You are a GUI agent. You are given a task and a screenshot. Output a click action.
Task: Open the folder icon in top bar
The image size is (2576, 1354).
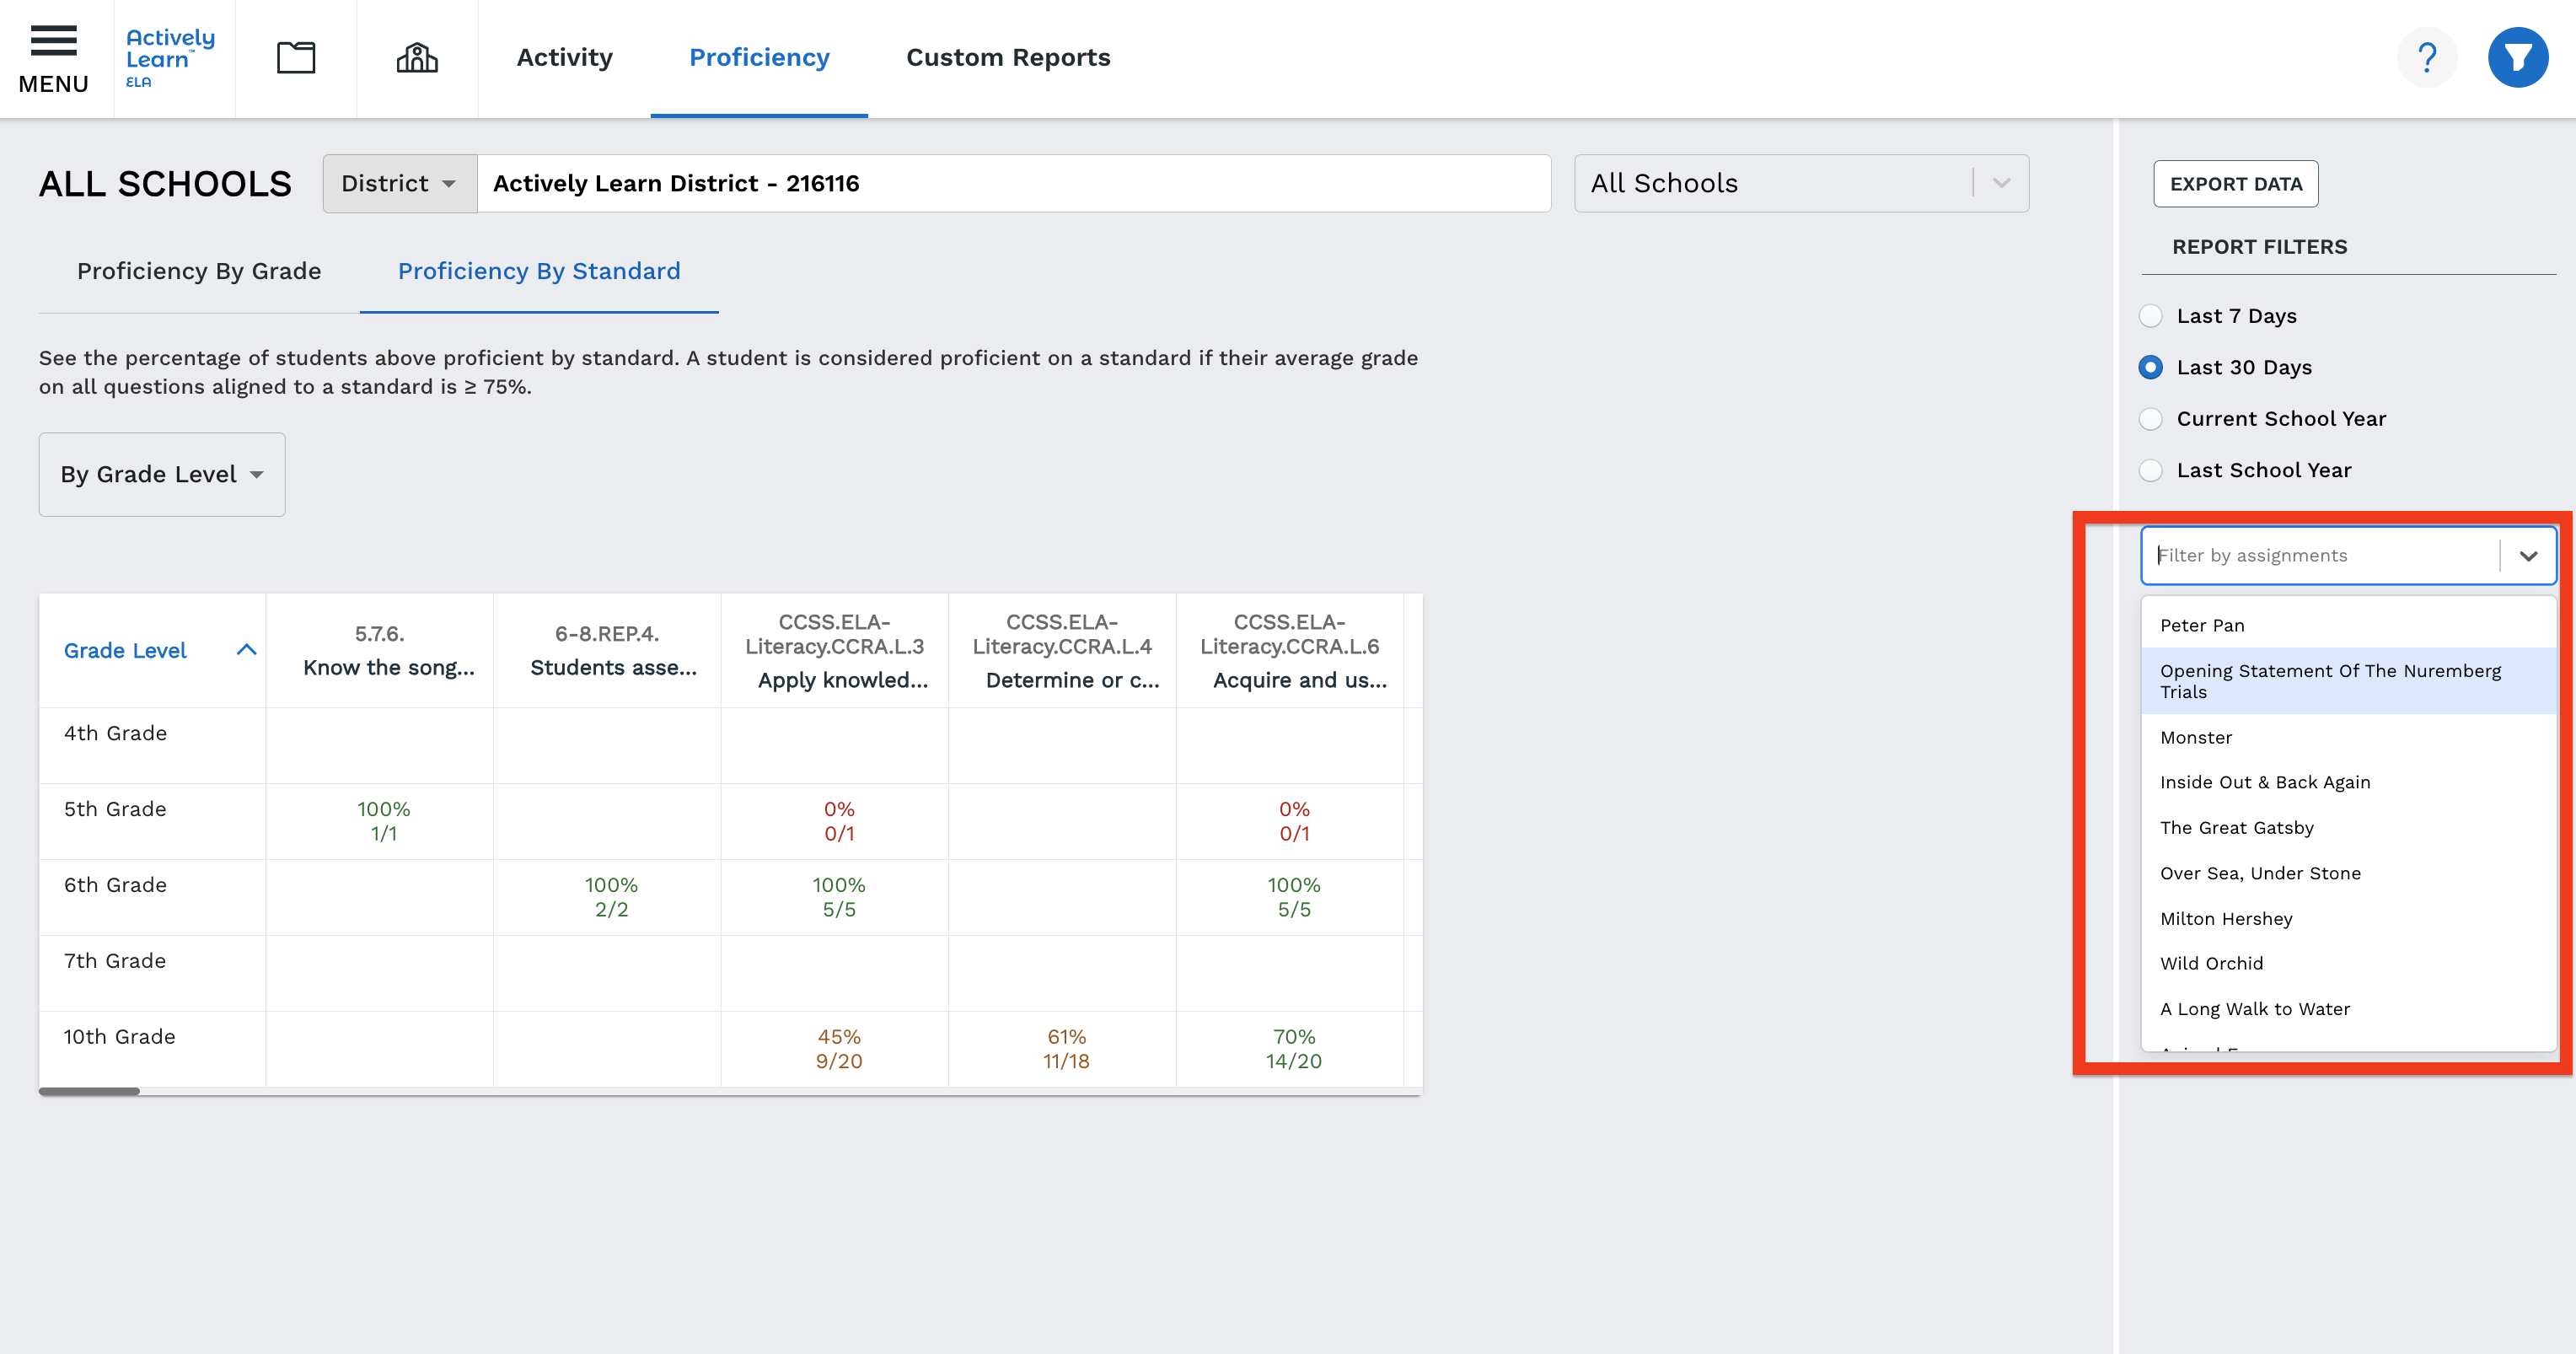[x=296, y=58]
